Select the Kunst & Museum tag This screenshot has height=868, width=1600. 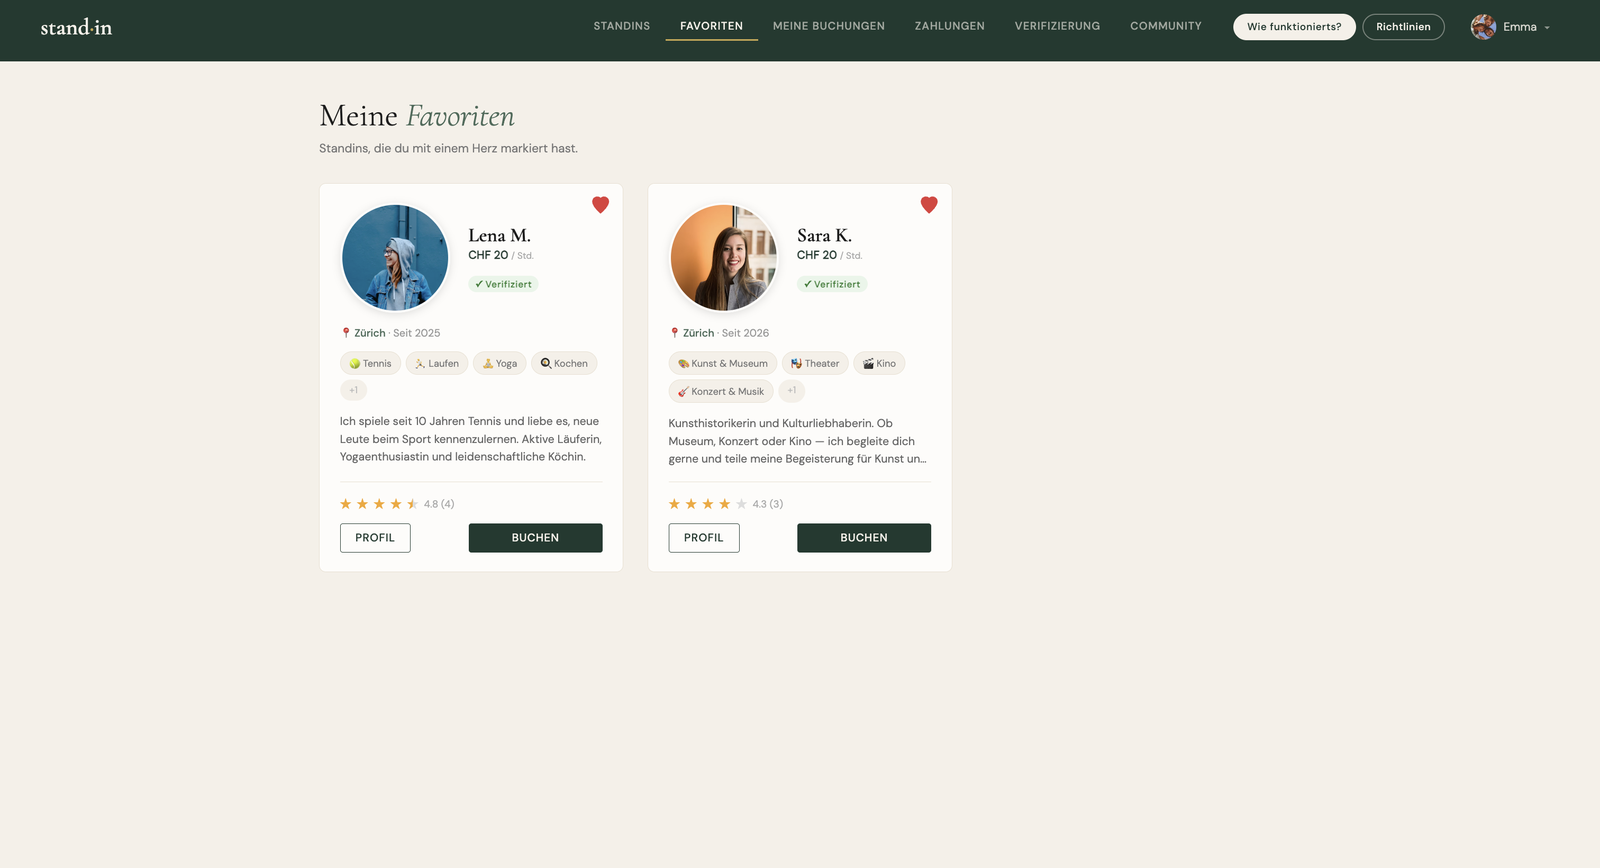click(x=723, y=363)
